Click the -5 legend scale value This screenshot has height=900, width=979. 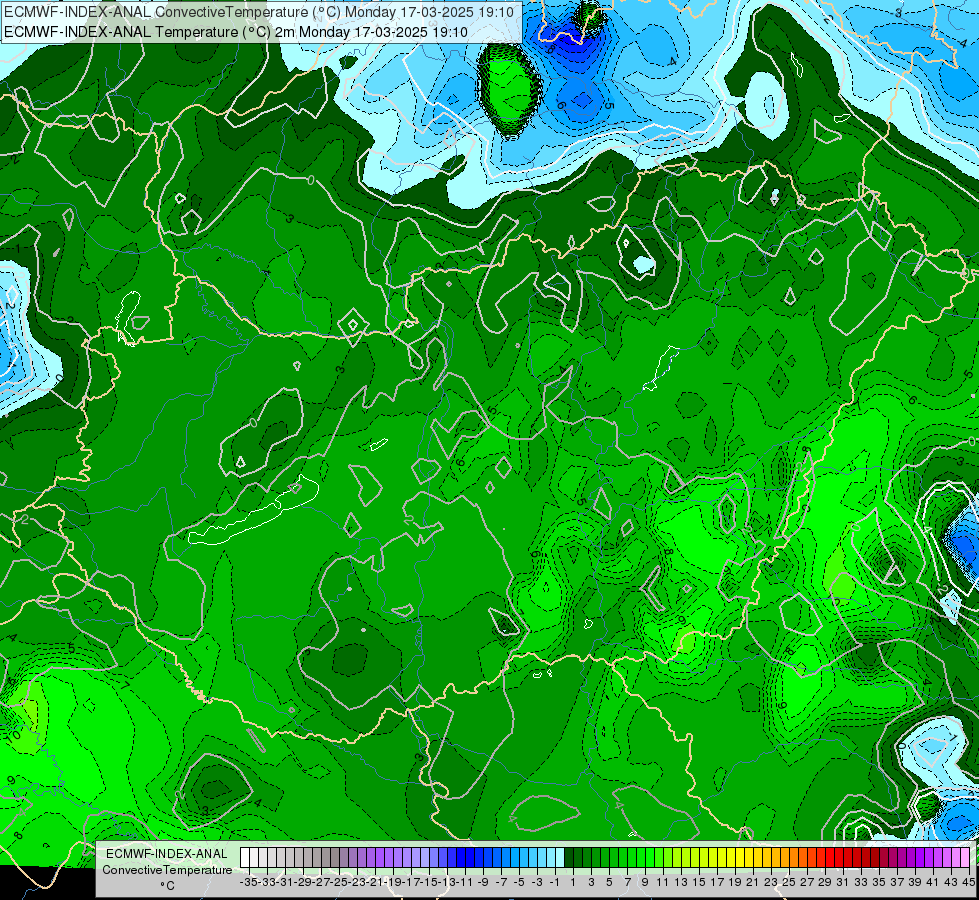tap(519, 883)
